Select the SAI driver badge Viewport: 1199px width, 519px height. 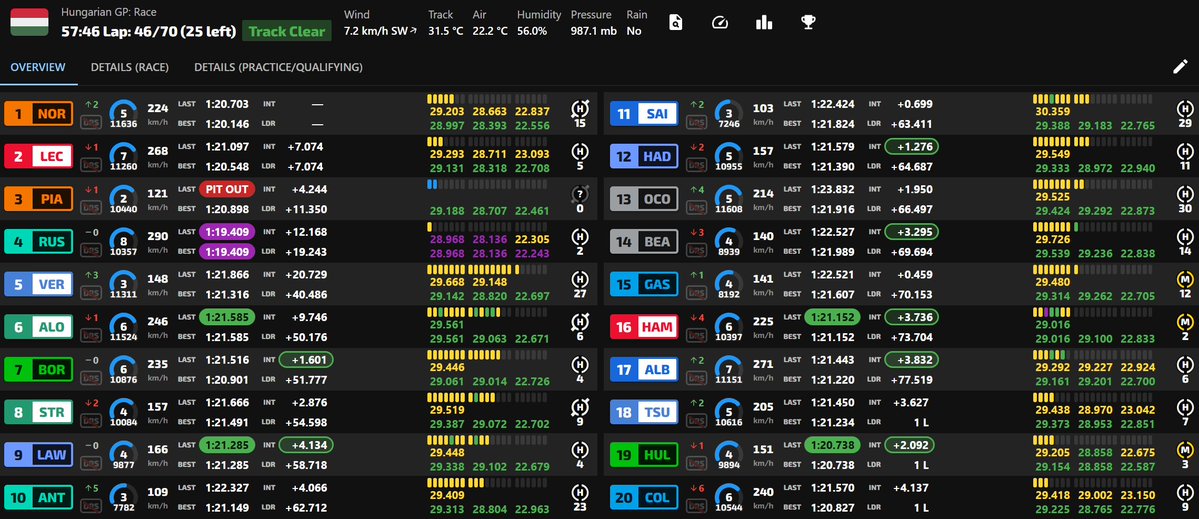point(645,114)
